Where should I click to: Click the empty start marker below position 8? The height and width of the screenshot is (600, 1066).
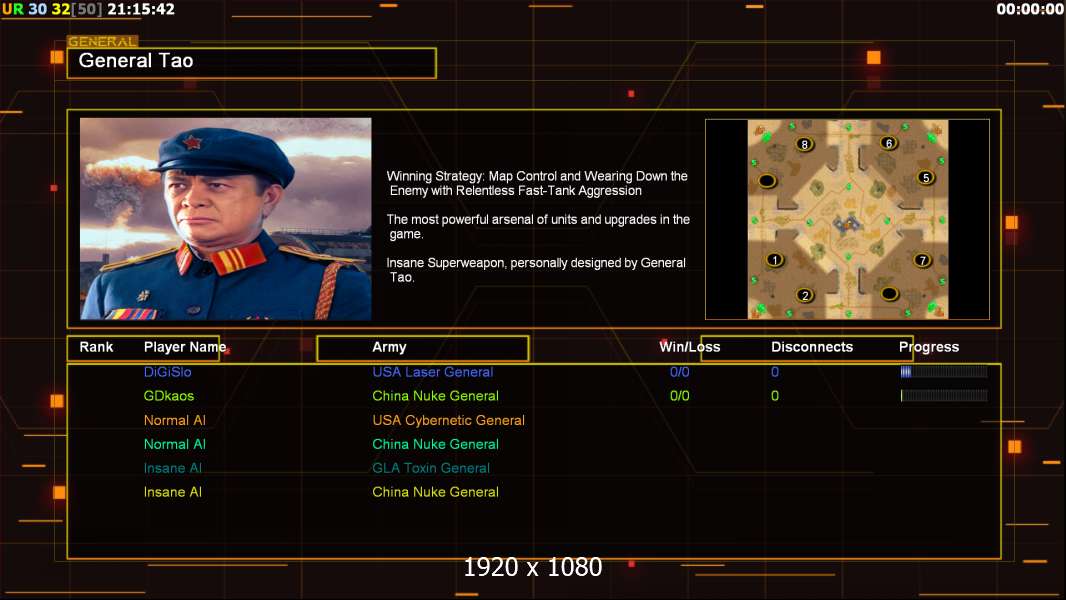[x=767, y=181]
